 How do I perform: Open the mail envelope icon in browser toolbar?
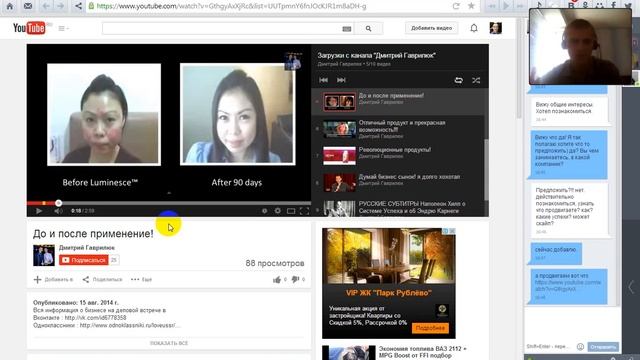(x=27, y=6)
